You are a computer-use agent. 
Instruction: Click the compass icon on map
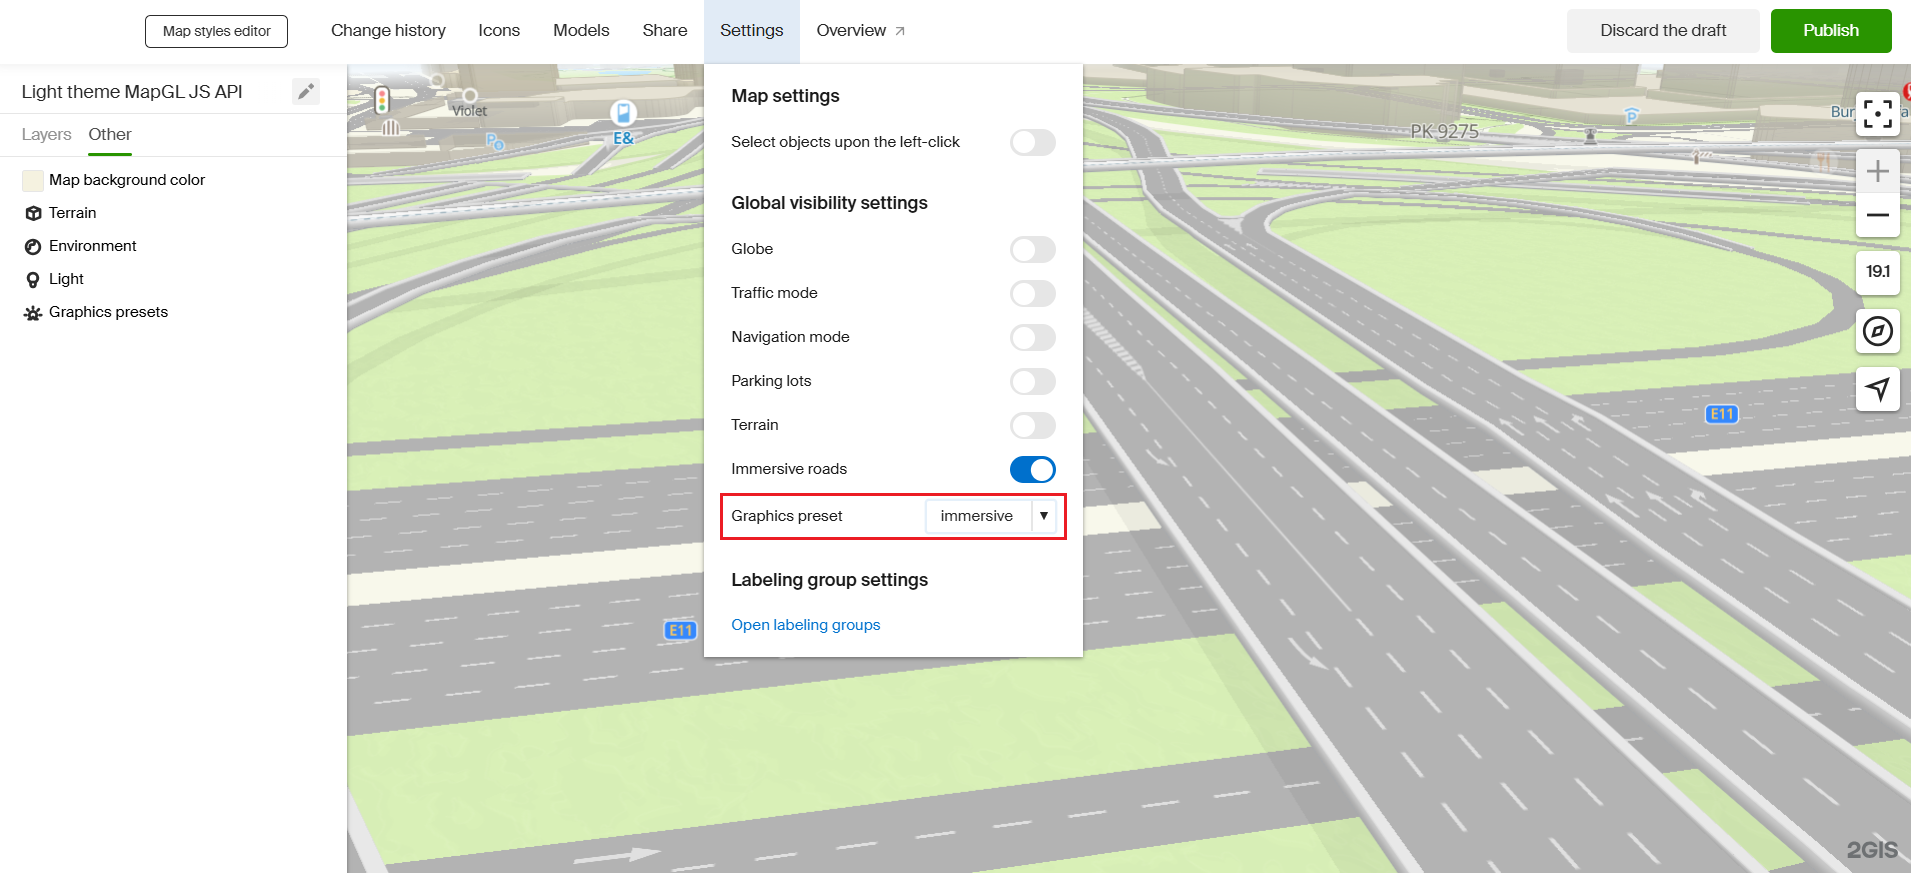click(1877, 331)
